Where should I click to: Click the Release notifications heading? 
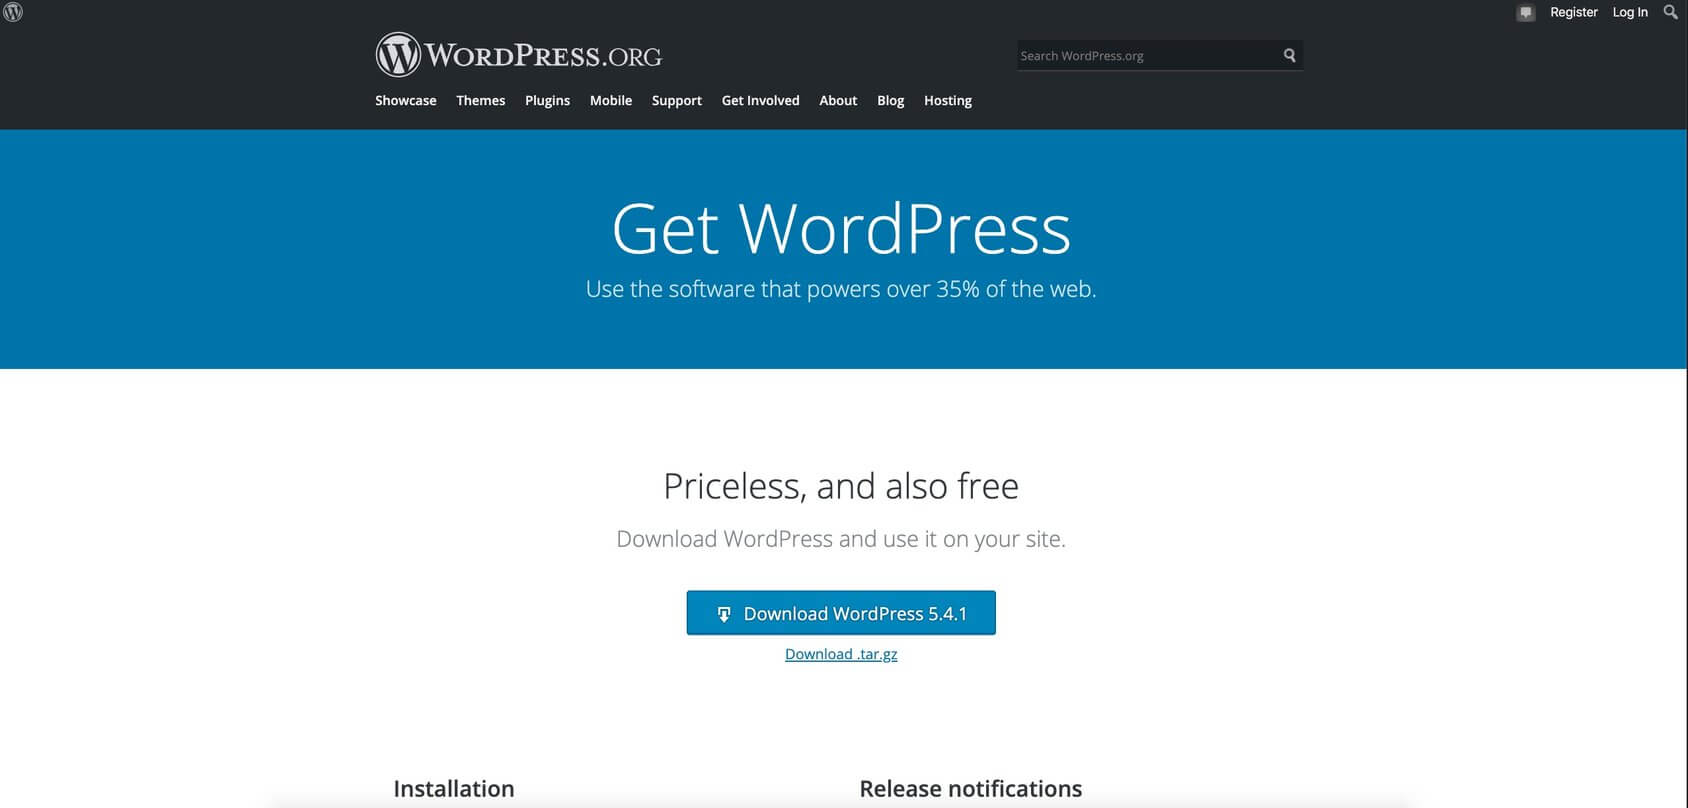pos(970,789)
